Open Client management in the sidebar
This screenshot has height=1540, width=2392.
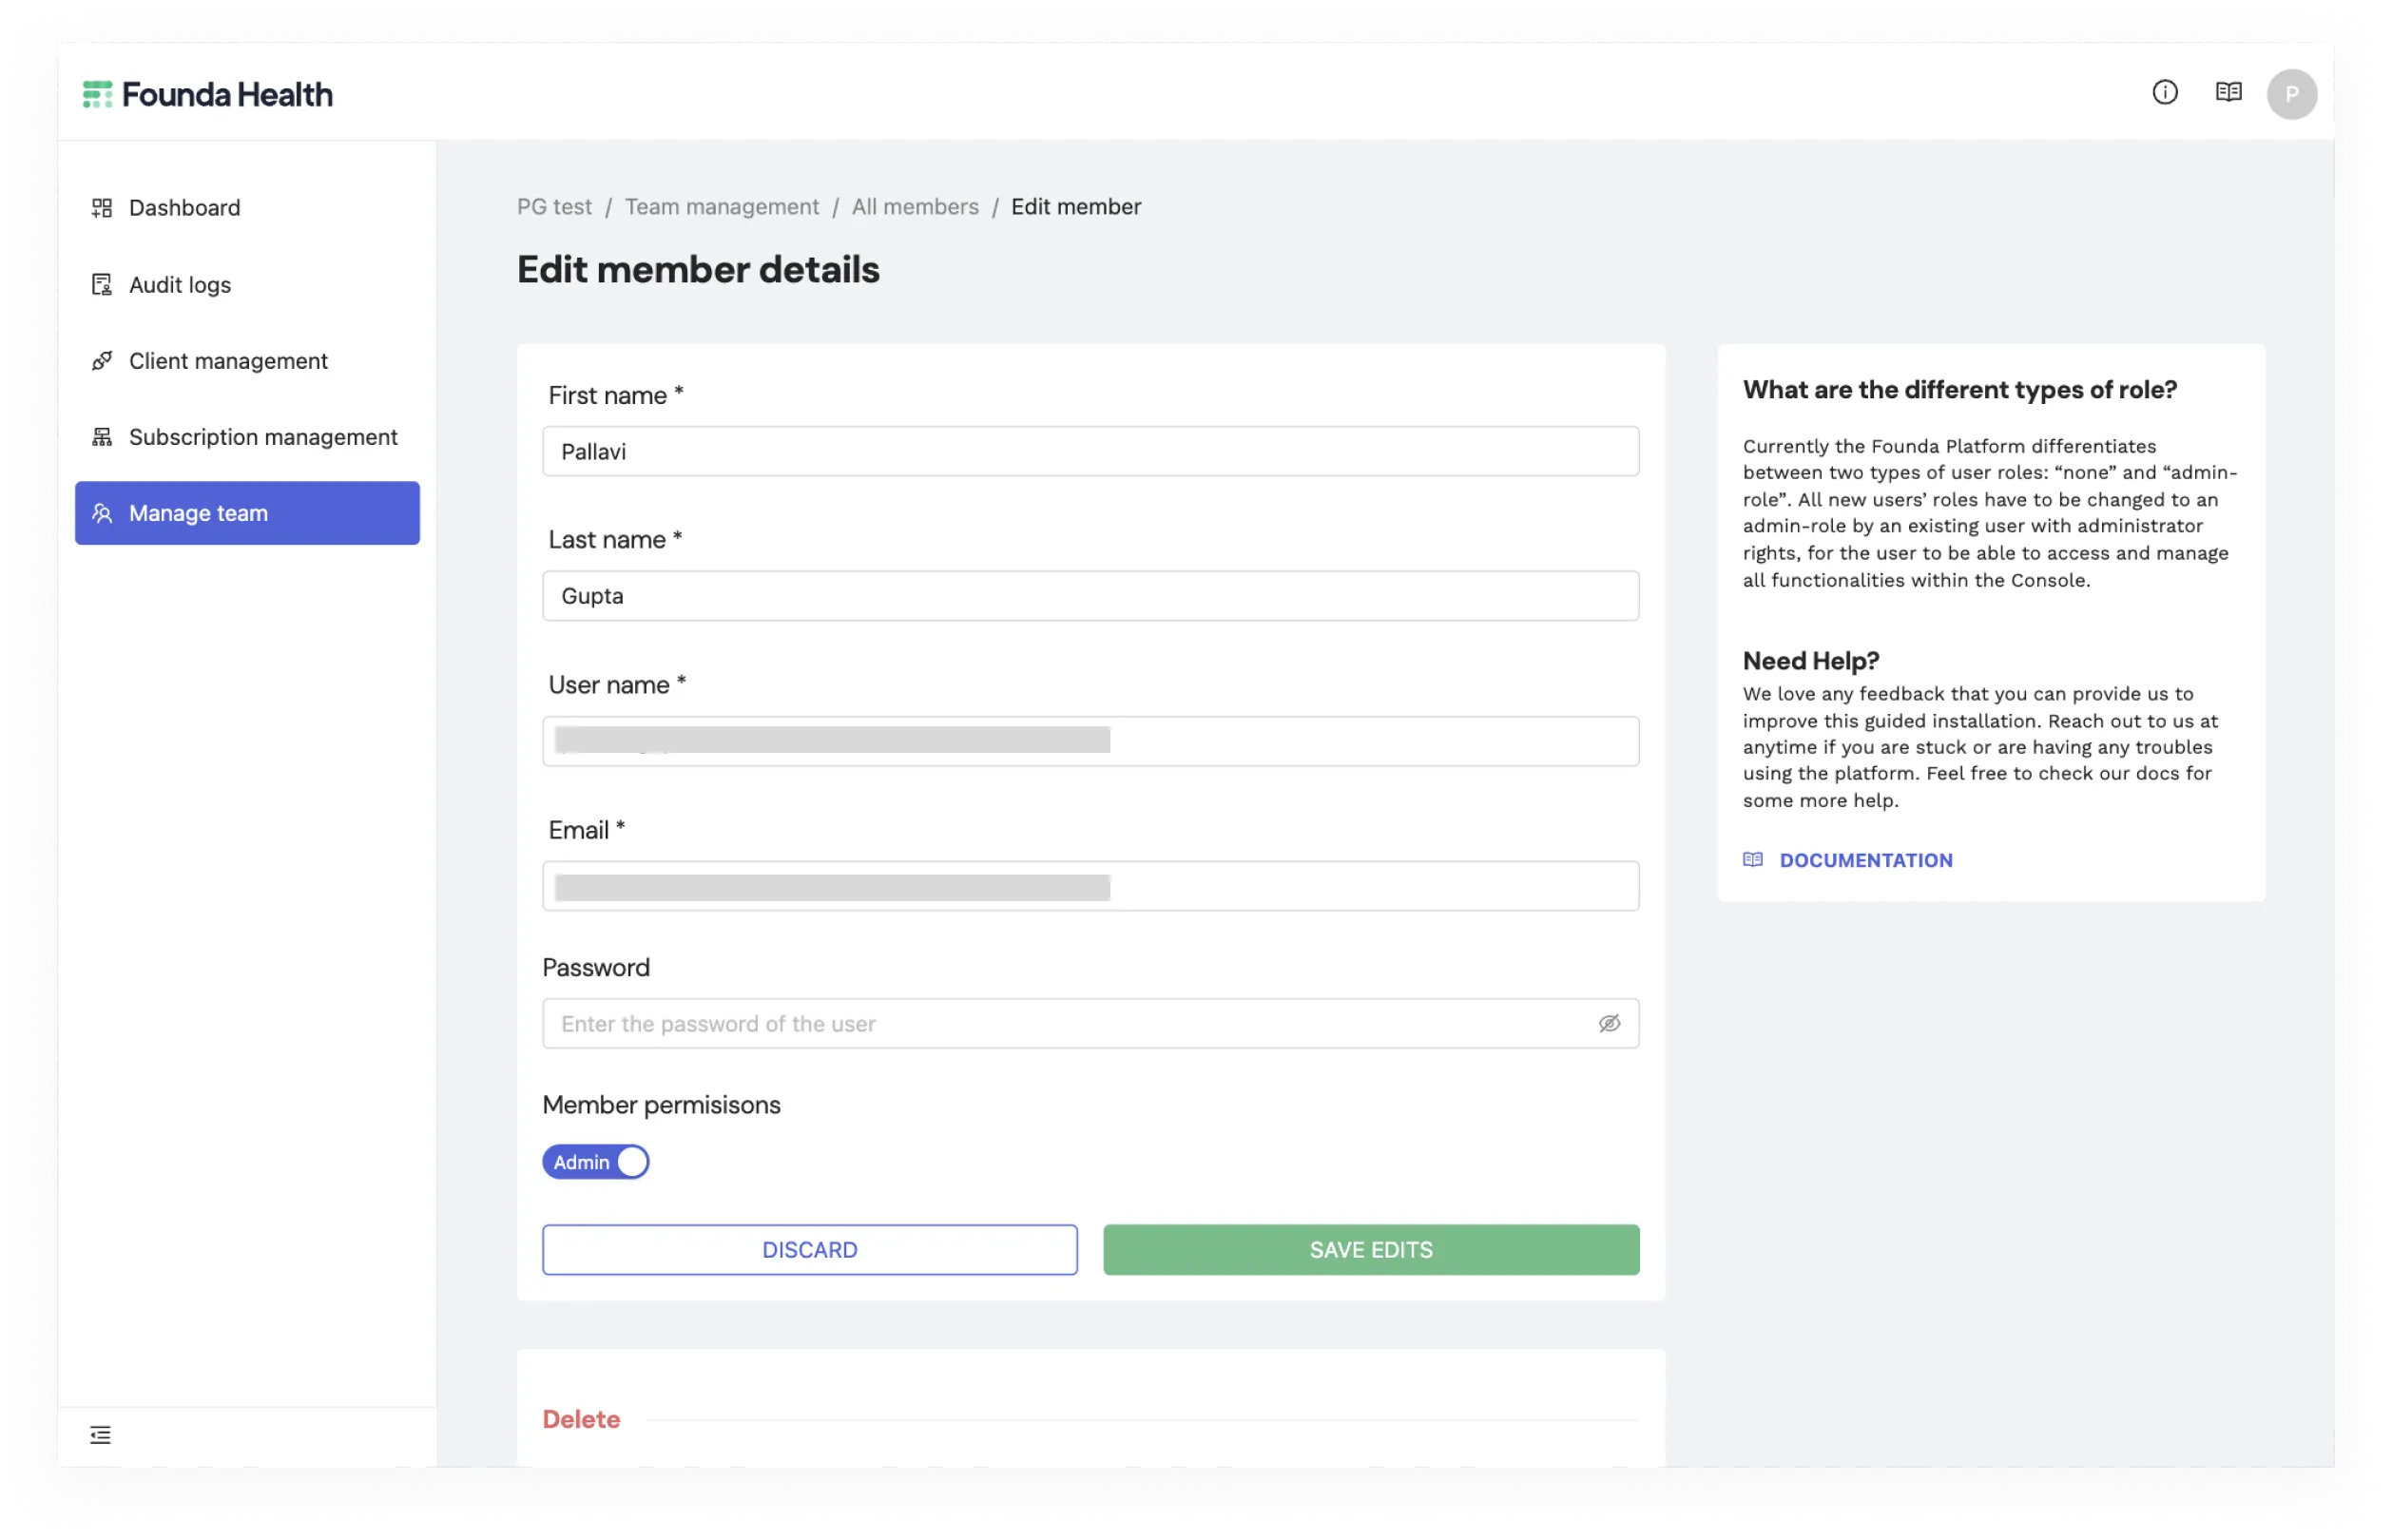(247, 360)
